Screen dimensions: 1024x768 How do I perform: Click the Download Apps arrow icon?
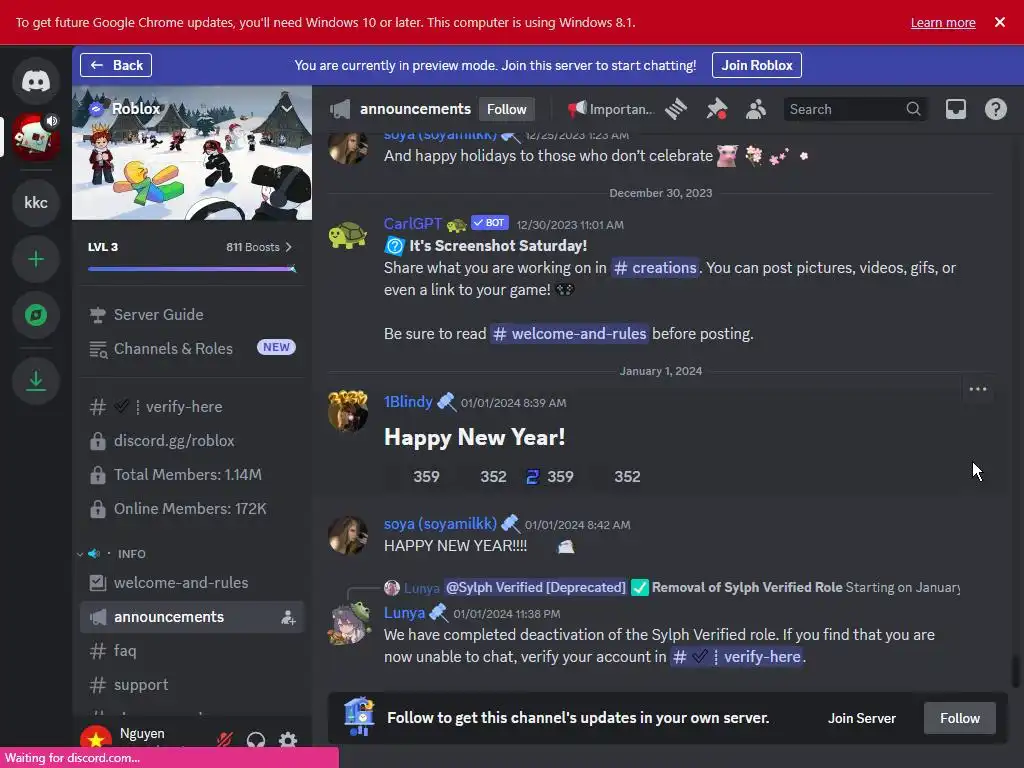tap(36, 381)
